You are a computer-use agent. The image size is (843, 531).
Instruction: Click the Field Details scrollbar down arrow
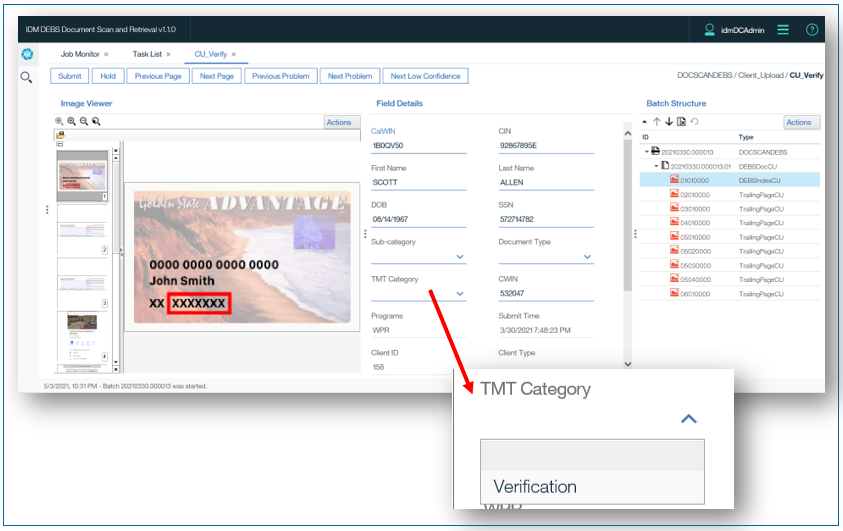627,364
